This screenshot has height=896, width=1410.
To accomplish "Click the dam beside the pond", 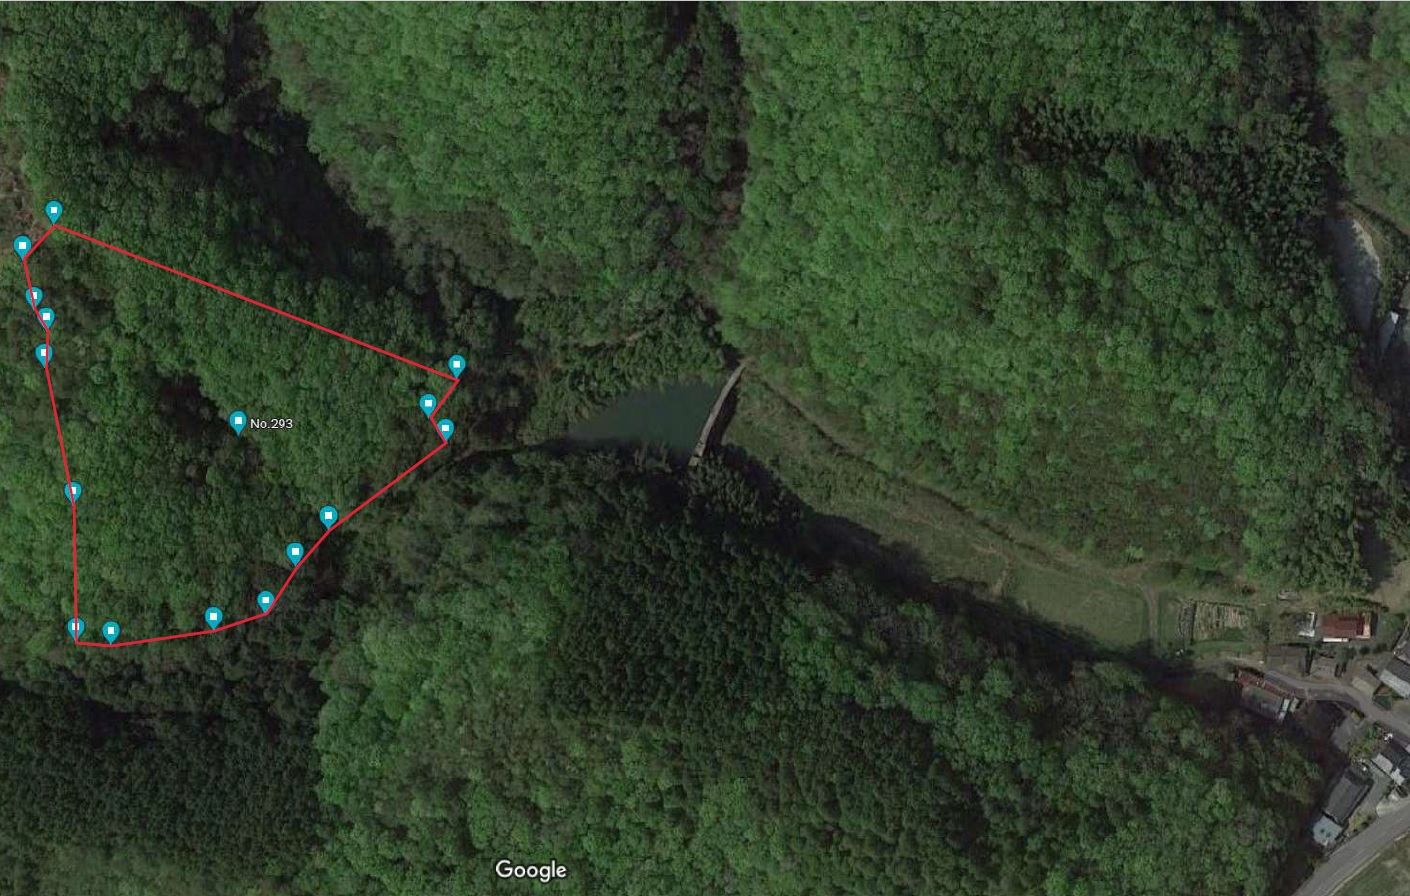I will point(719,414).
